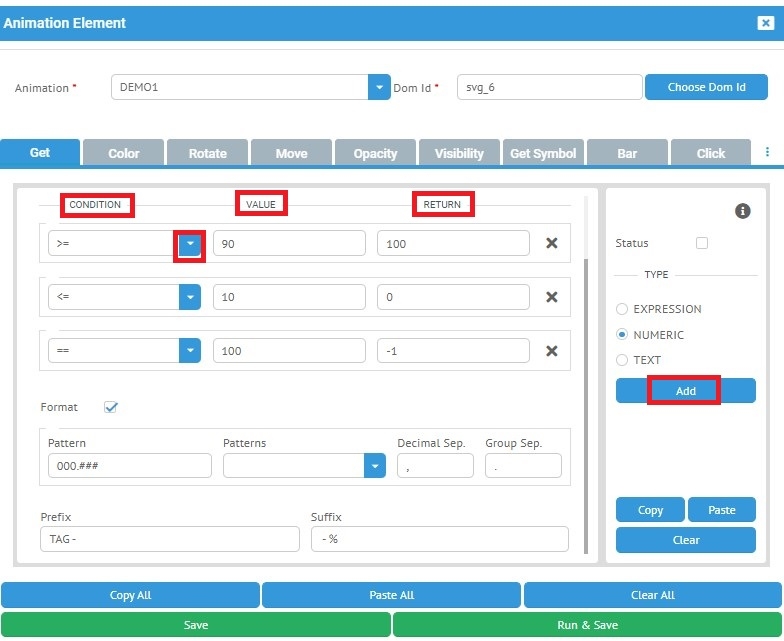Close the Animation Element dialog
This screenshot has height=641, width=784.
click(x=765, y=23)
